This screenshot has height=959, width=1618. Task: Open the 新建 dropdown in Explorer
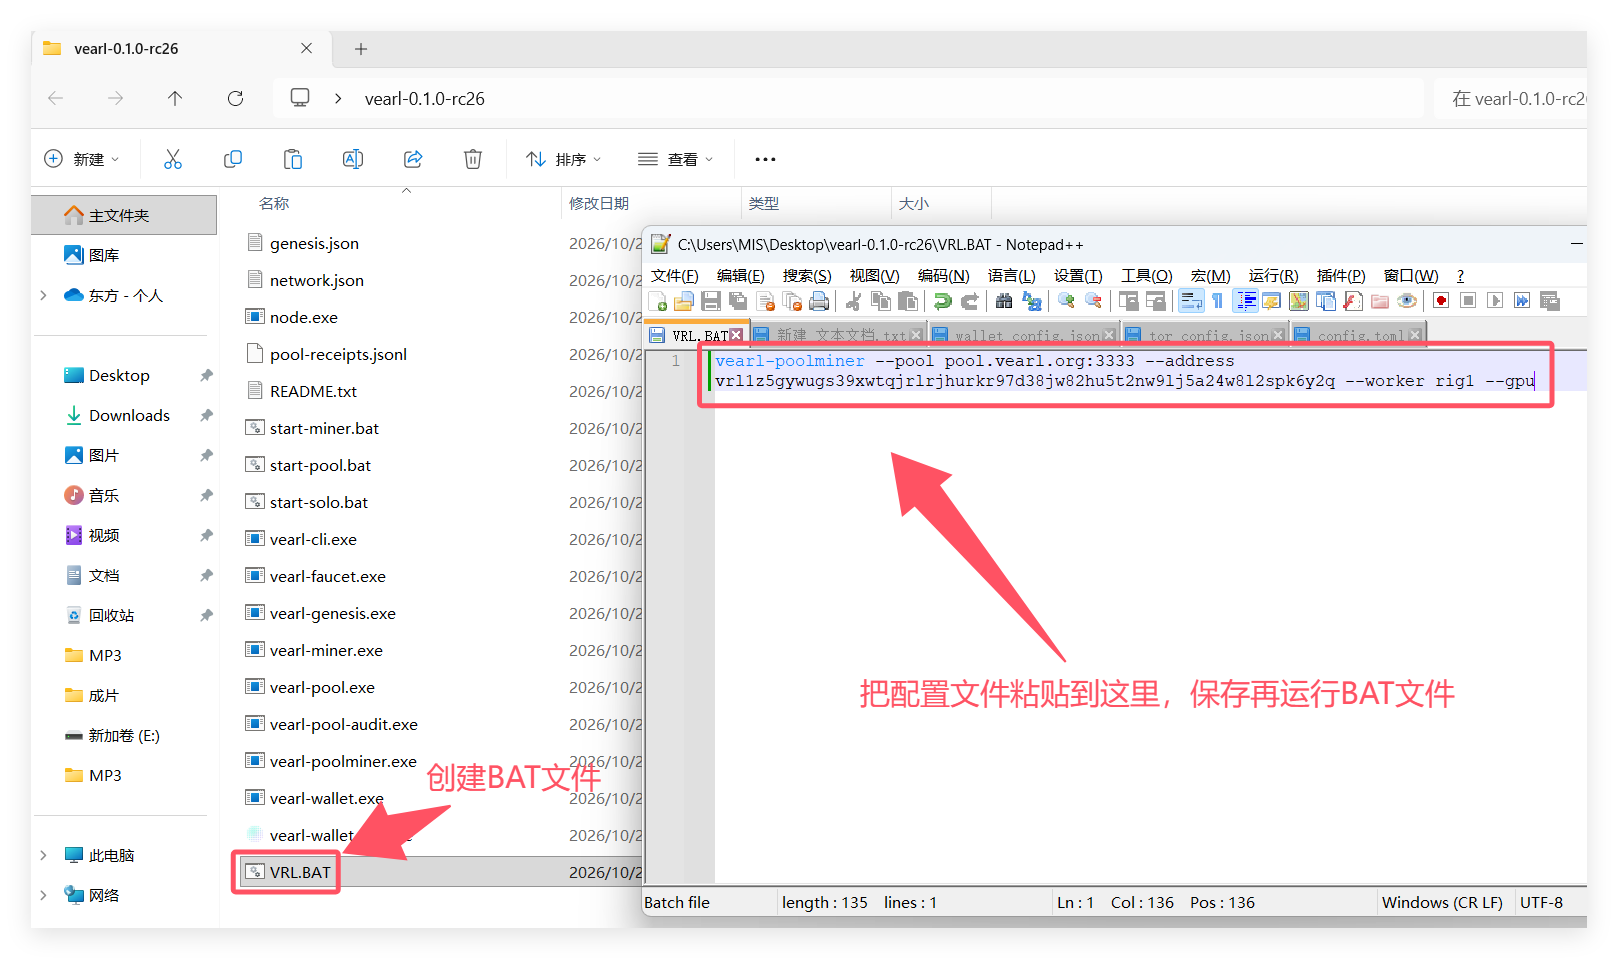pos(82,159)
